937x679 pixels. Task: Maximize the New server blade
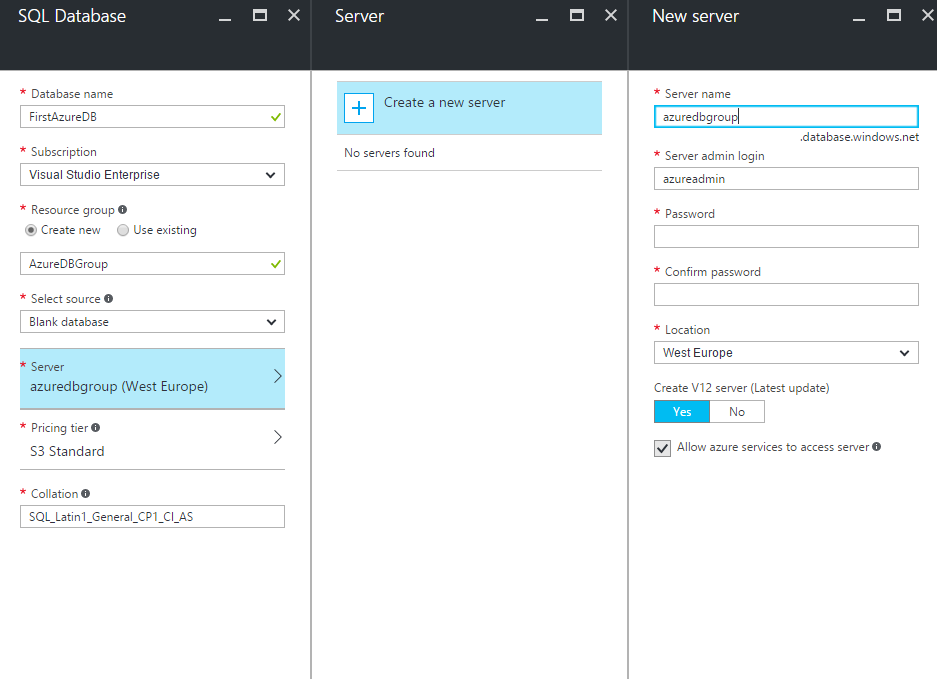[x=894, y=16]
